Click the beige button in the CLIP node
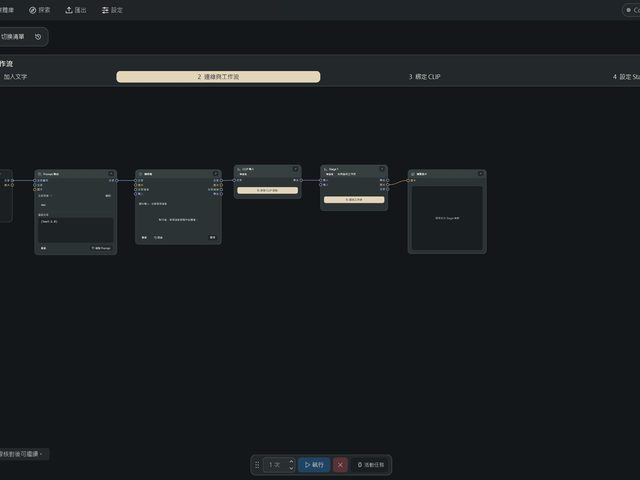Viewport: 640px width, 480px height. 267,190
